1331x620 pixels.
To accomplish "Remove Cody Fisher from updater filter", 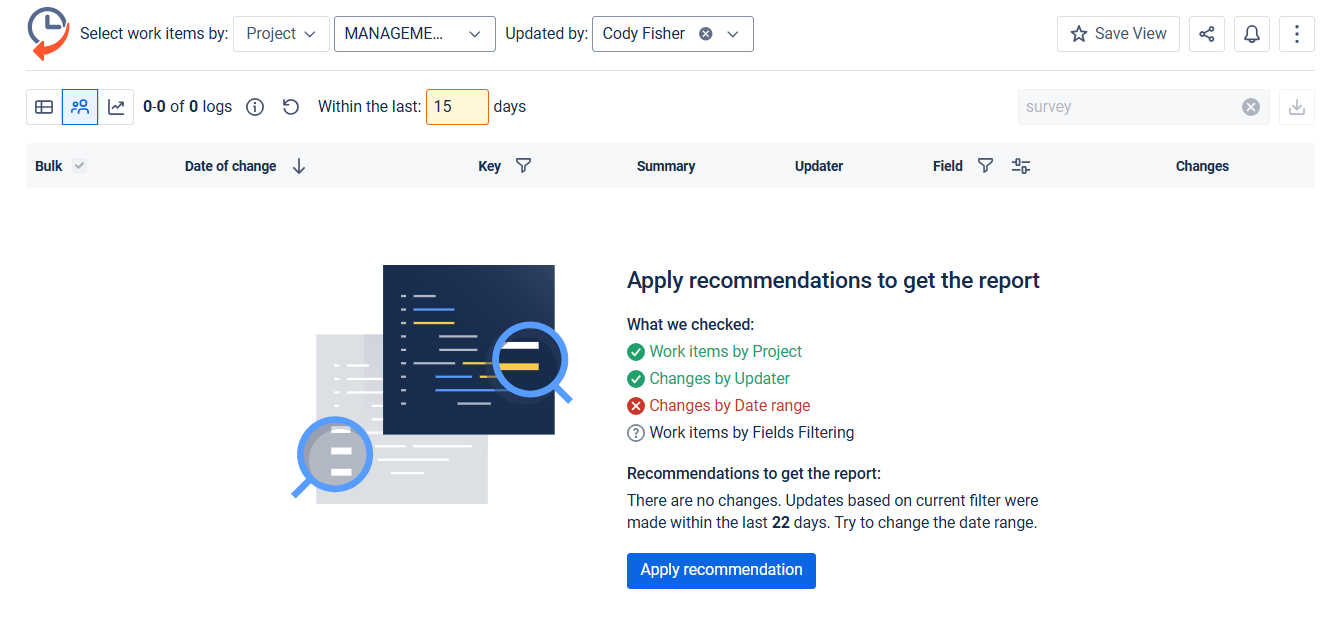I will (706, 34).
